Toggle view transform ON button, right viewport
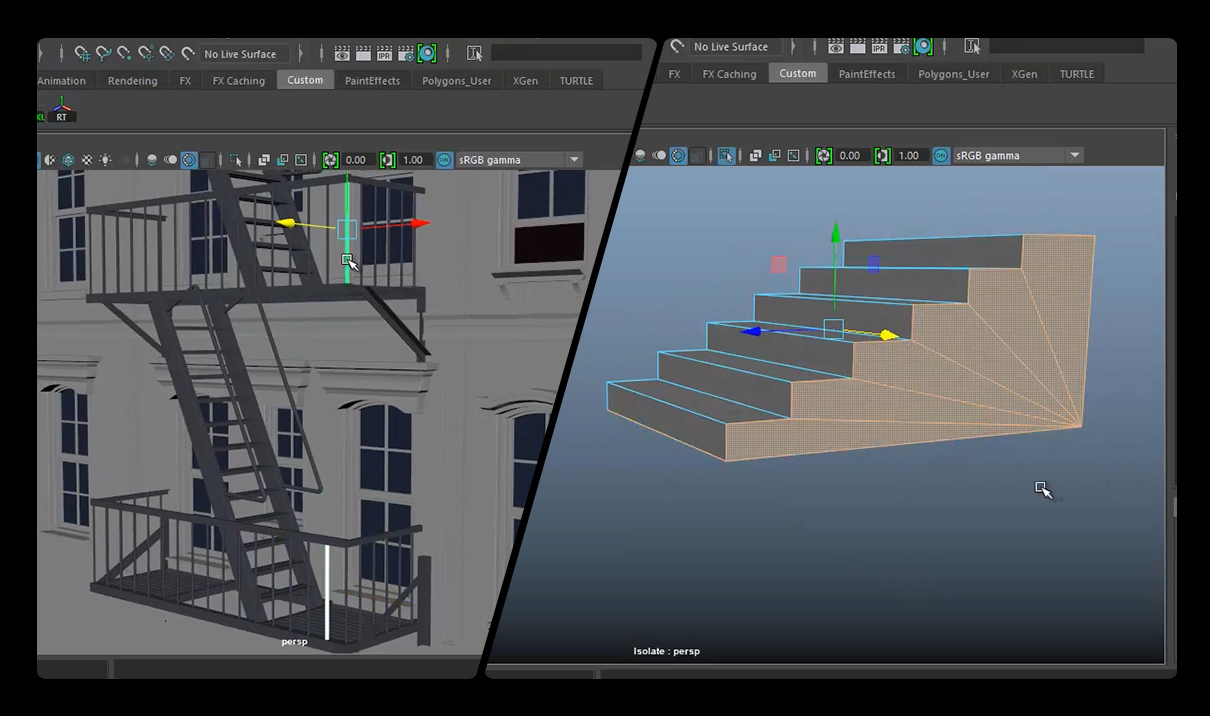Image resolution: width=1210 pixels, height=716 pixels. [x=941, y=155]
